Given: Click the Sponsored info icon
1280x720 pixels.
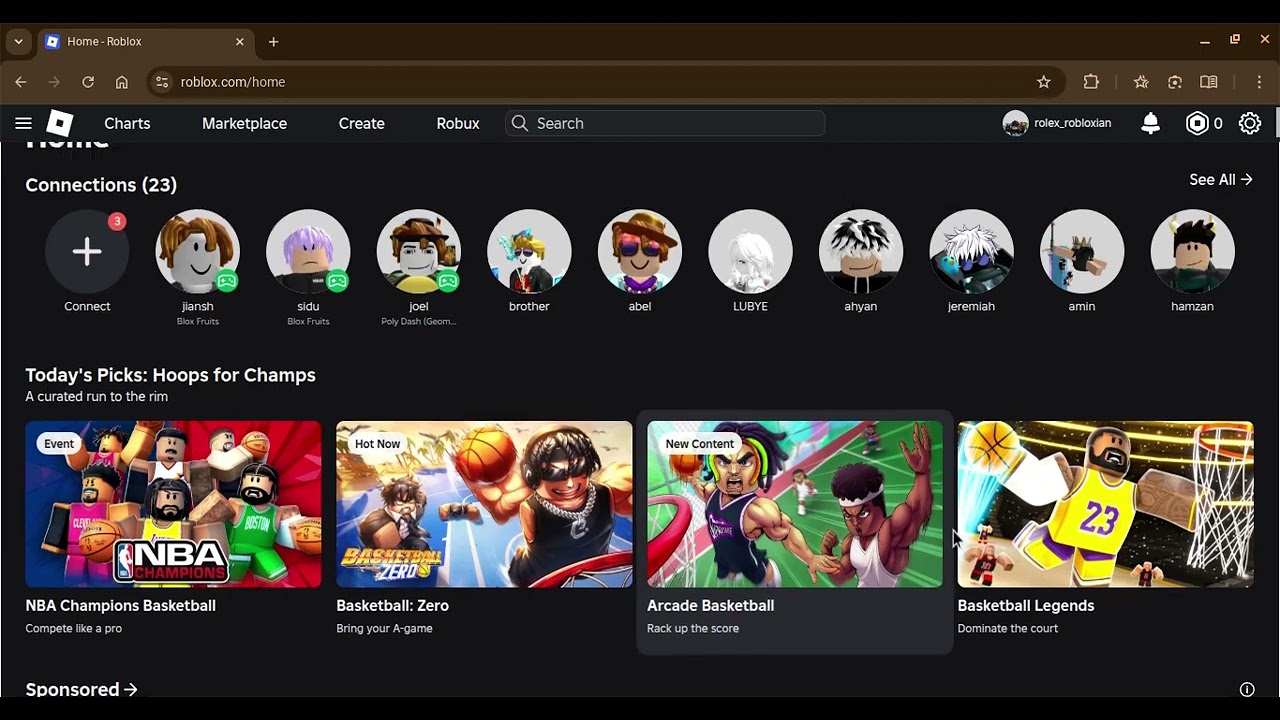Looking at the screenshot, I should (x=1247, y=689).
